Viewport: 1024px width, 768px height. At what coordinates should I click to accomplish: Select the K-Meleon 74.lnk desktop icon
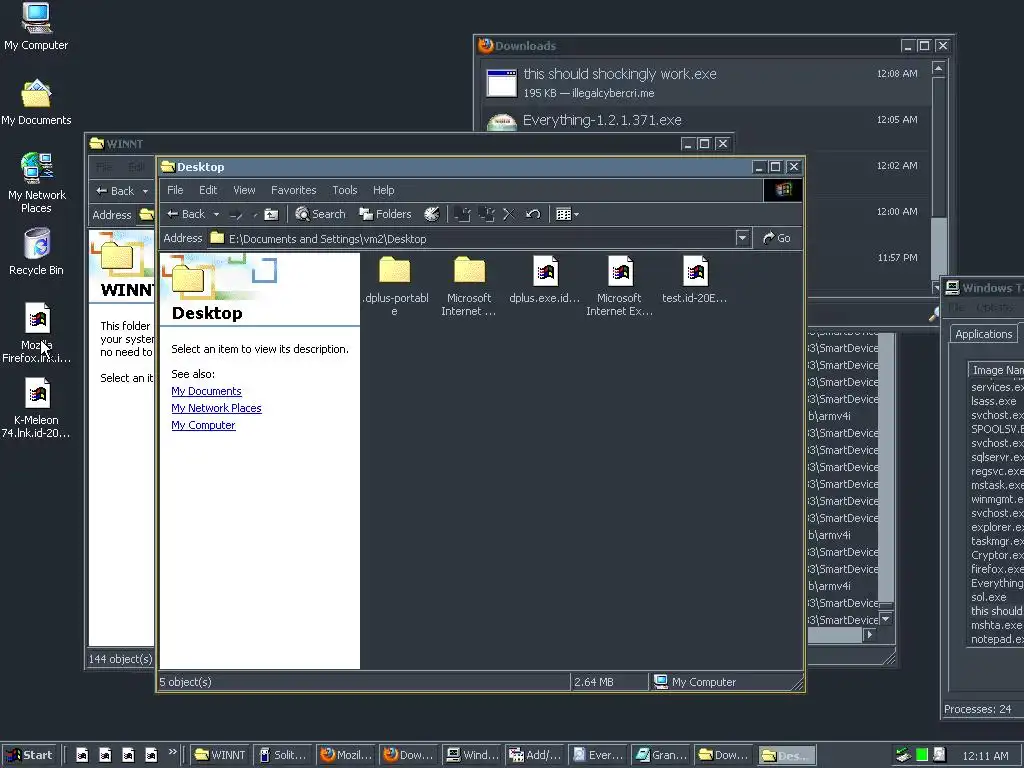coord(37,408)
